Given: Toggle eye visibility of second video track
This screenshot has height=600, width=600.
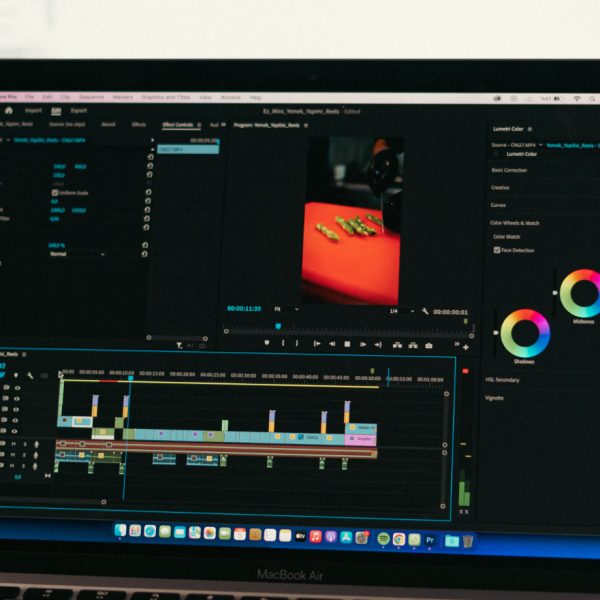Looking at the screenshot, I should coord(17,398).
